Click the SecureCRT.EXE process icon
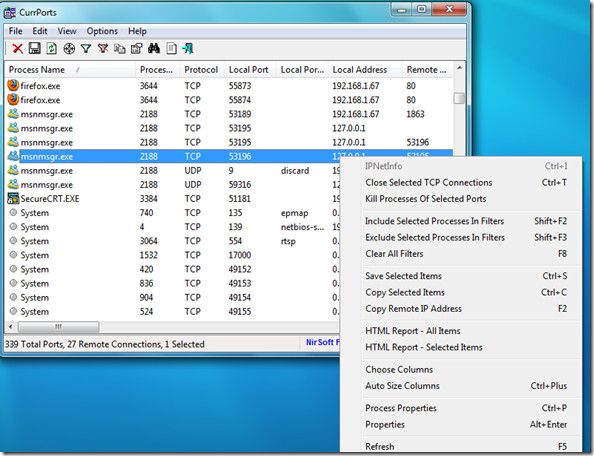 pos(13,198)
